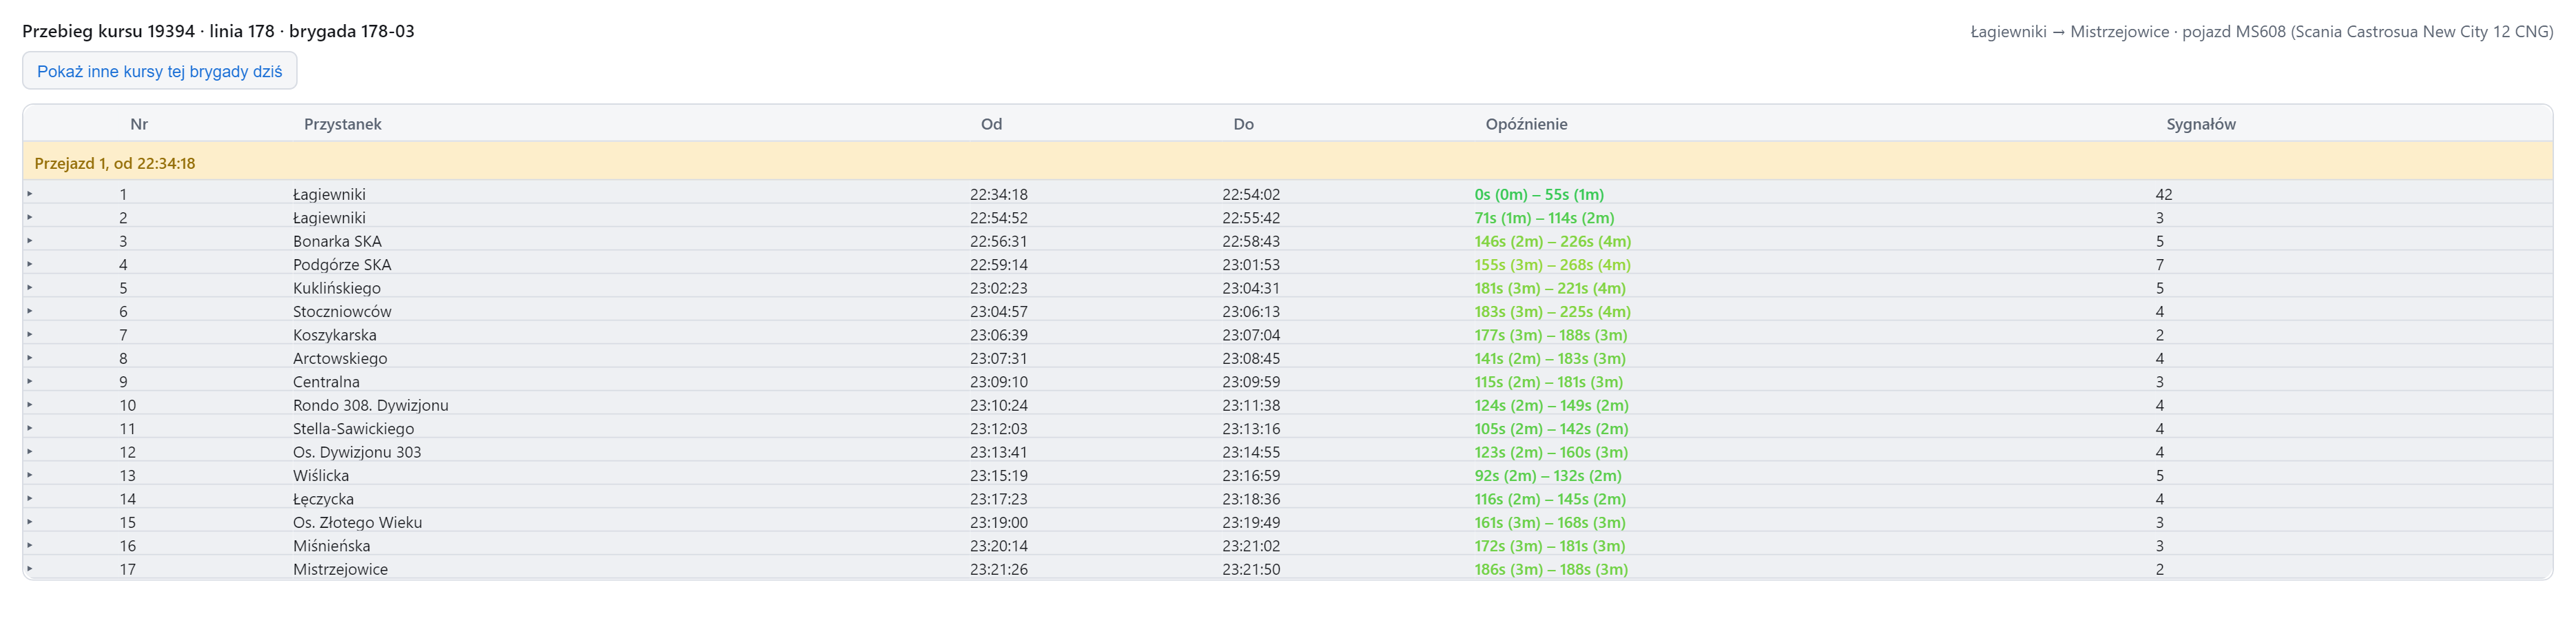Click the delay 183s (3m) – 225s (4m)
This screenshot has height=623, width=2576.
tap(1552, 311)
